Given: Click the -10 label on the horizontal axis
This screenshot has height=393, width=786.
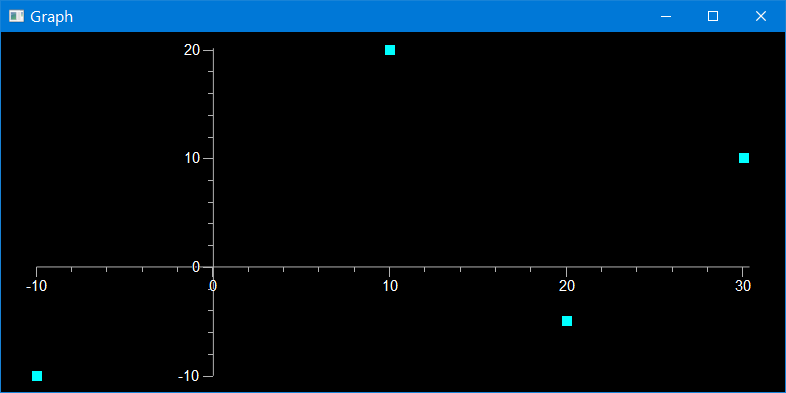Looking at the screenshot, I should [36, 286].
